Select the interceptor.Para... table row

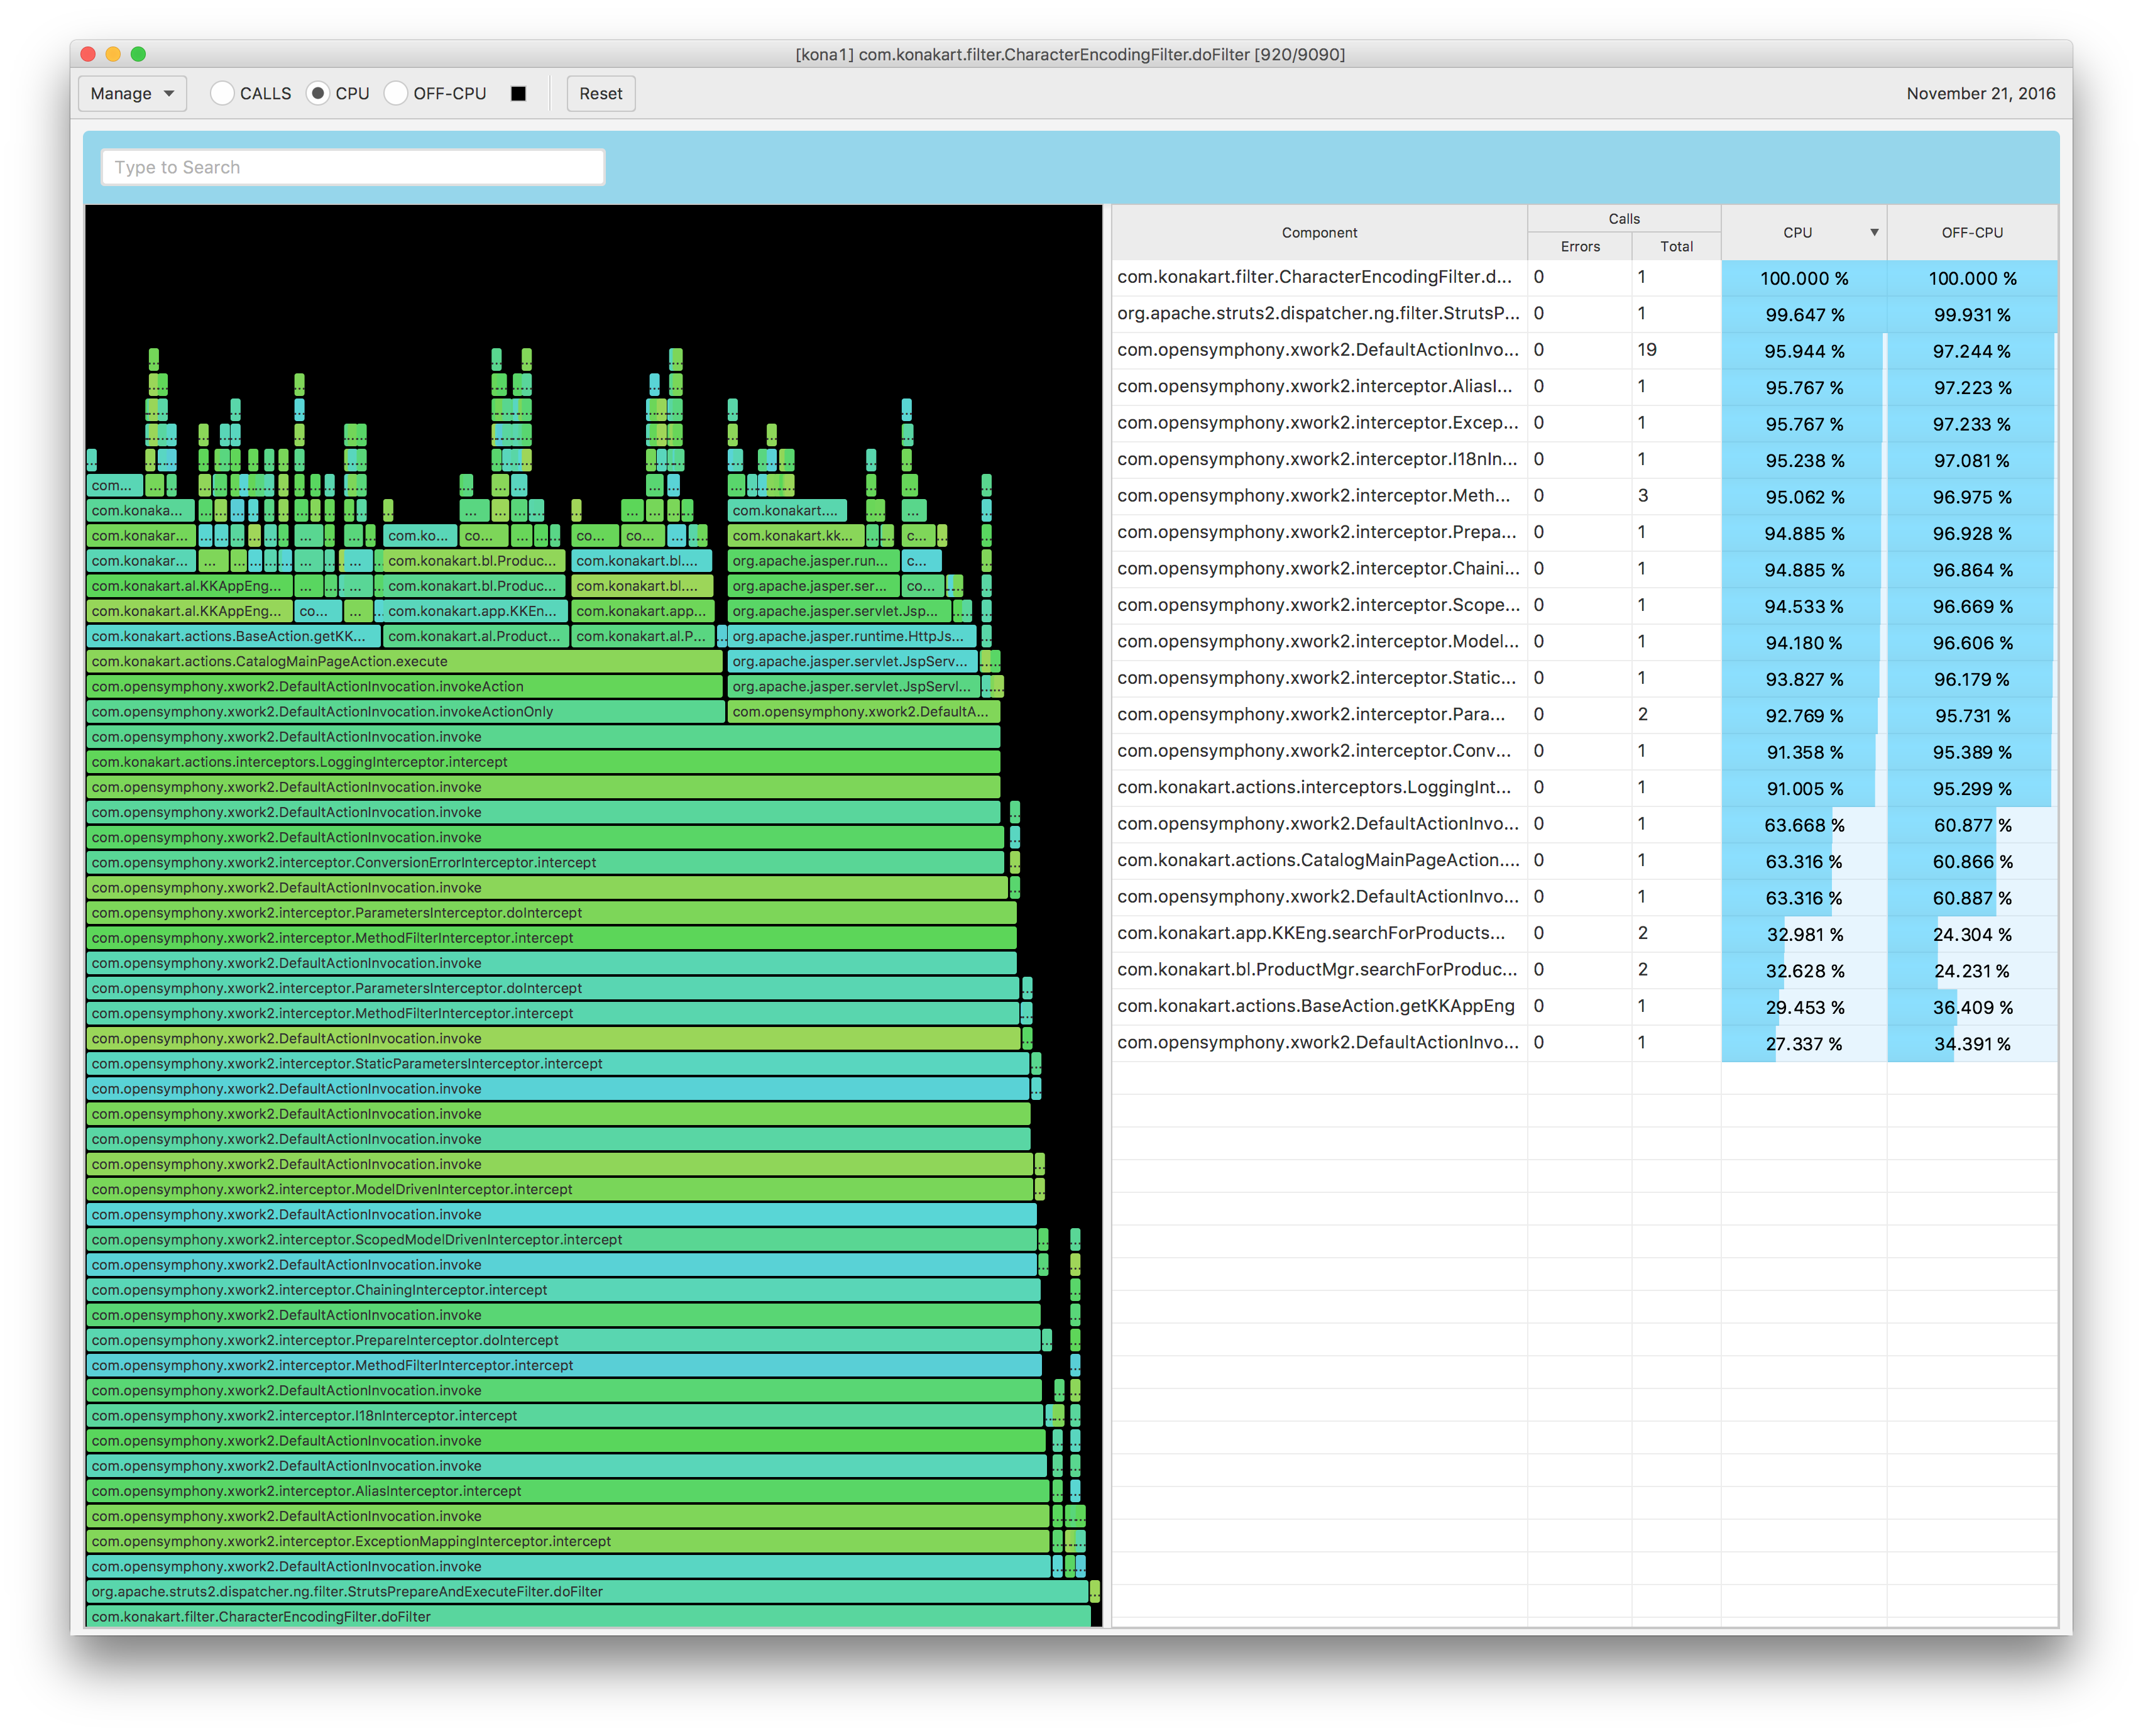click(x=1584, y=715)
